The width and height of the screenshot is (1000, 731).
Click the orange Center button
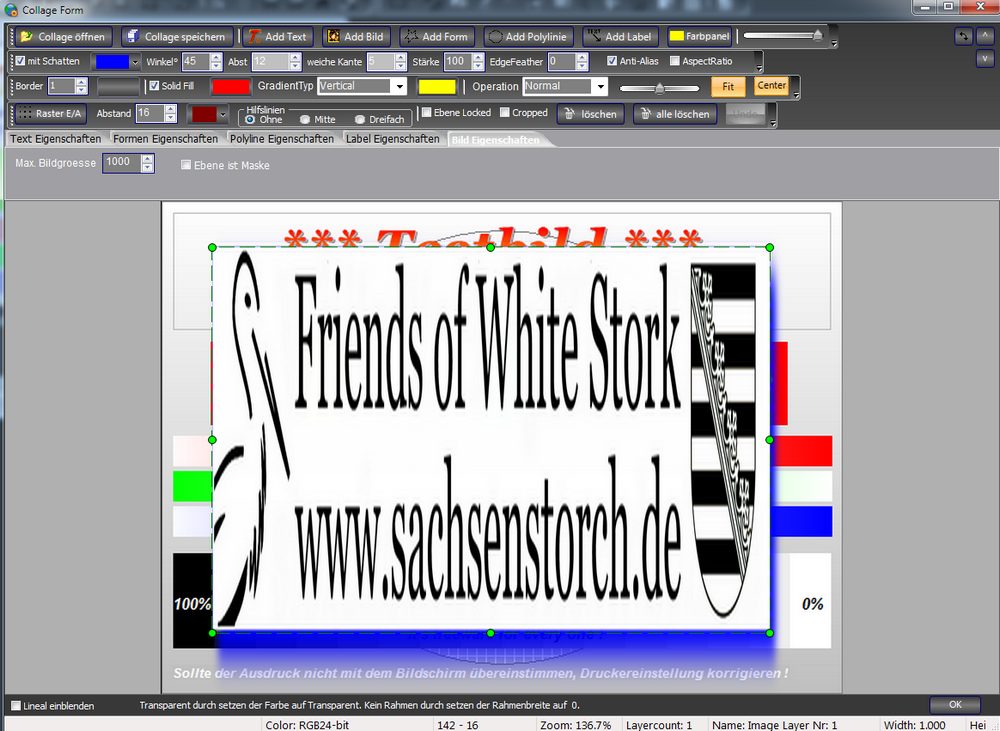pos(771,85)
